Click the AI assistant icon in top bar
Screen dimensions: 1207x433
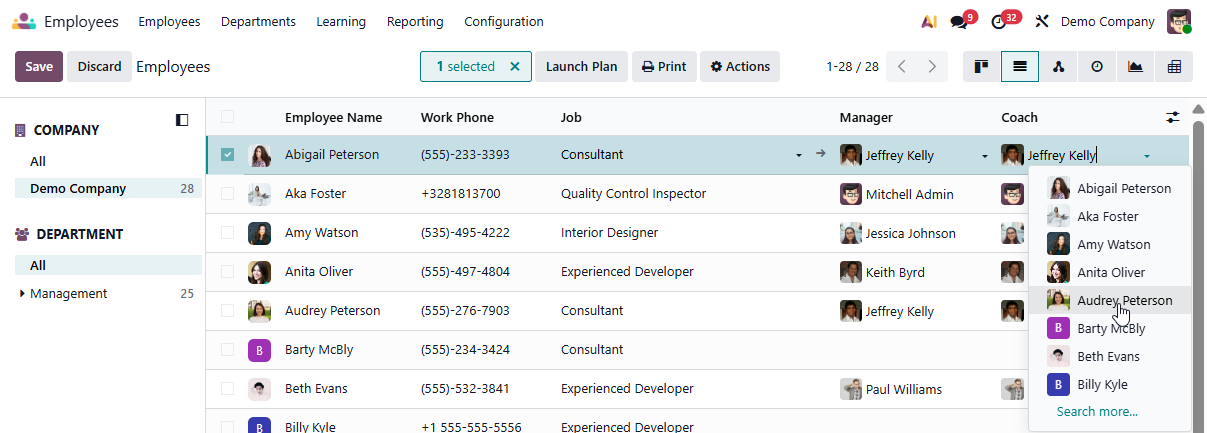point(928,22)
